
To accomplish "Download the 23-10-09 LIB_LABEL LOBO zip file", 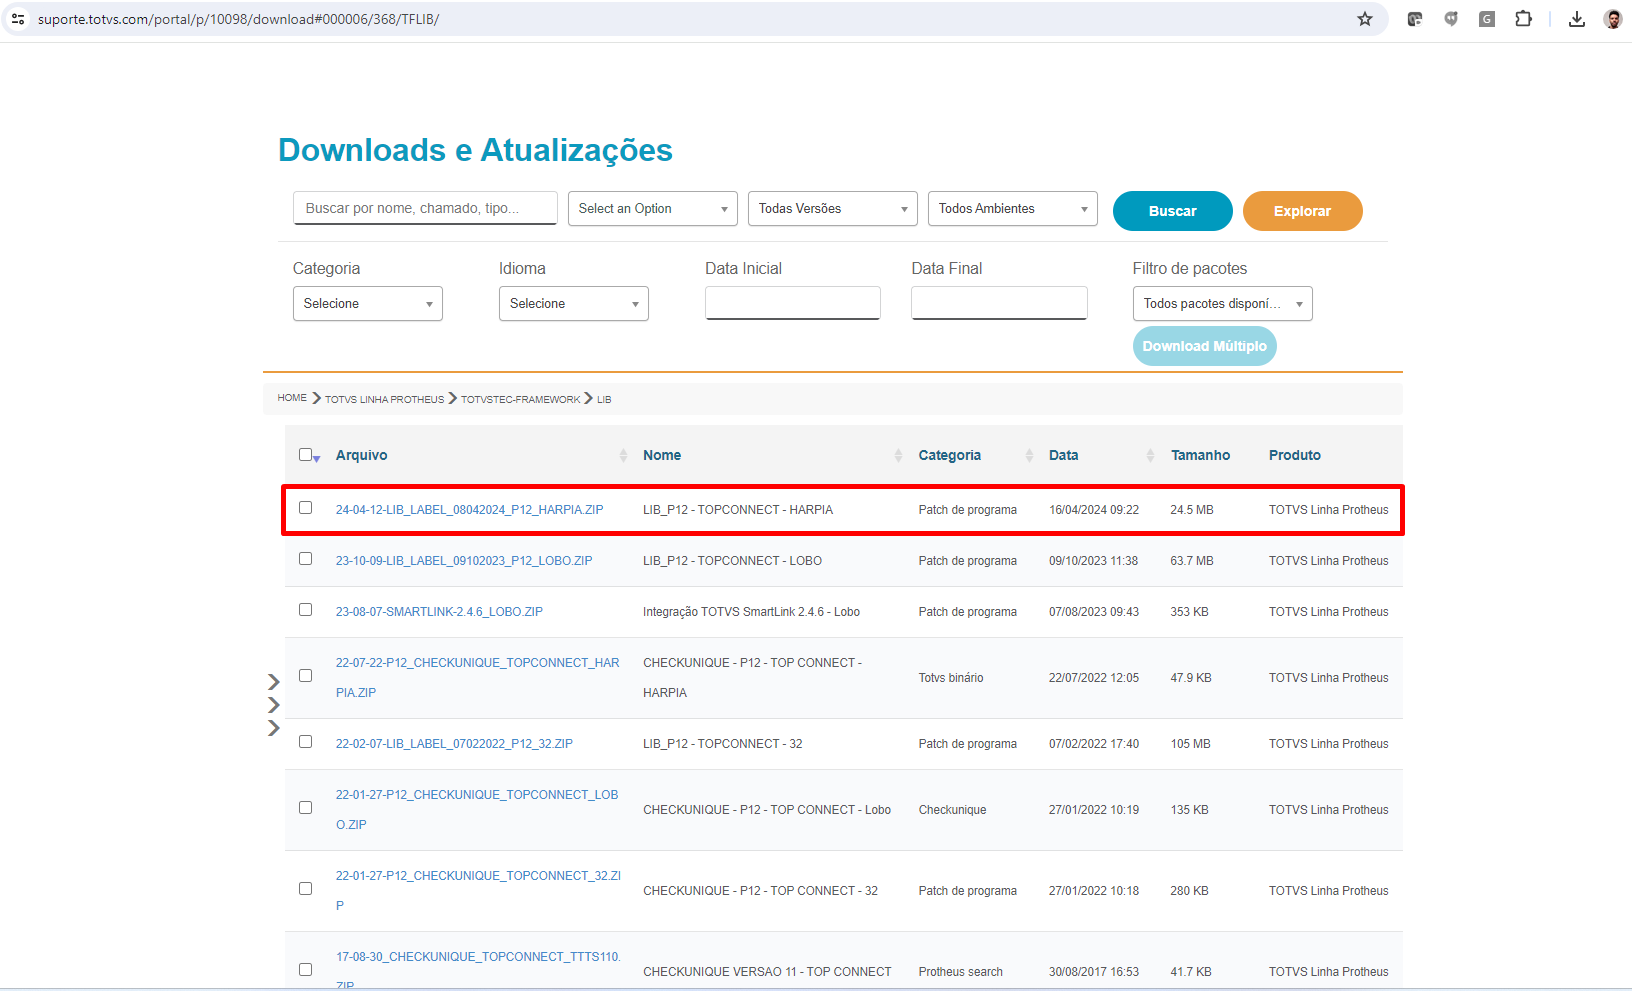I will tap(463, 561).
